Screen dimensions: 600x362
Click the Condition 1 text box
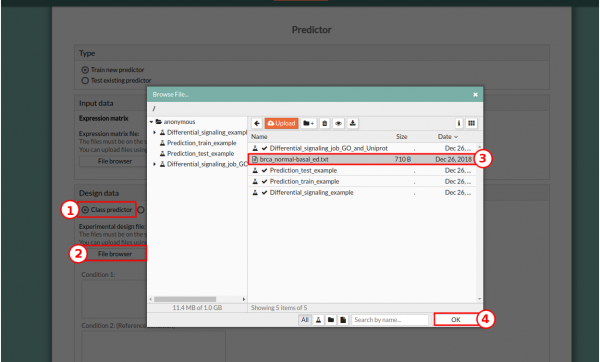point(114,298)
